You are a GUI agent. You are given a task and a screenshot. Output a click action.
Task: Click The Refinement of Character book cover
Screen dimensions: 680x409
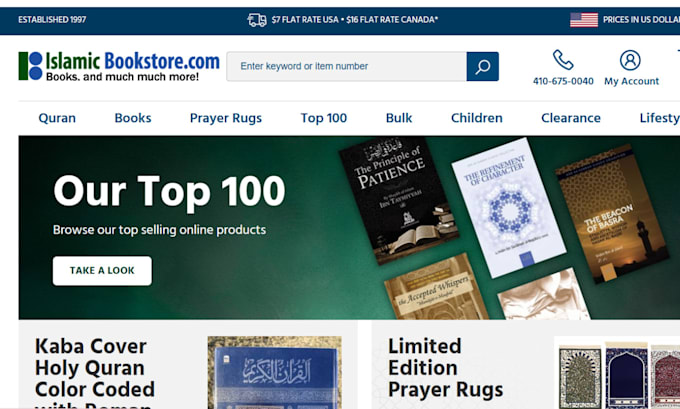[x=508, y=207]
